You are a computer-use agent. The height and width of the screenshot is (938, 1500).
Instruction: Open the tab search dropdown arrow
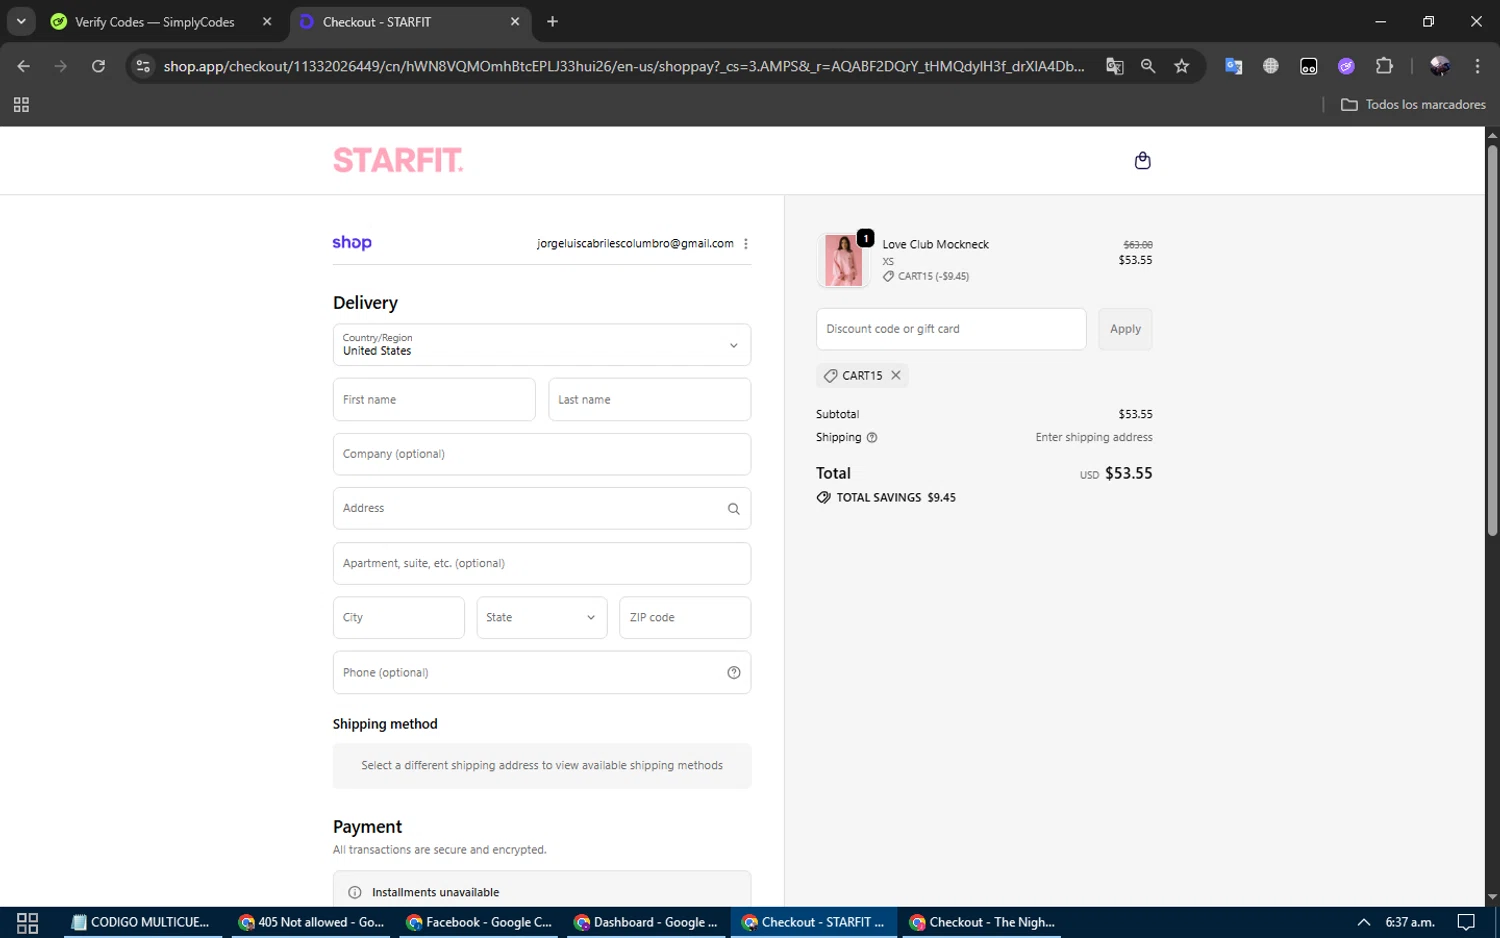tap(21, 21)
